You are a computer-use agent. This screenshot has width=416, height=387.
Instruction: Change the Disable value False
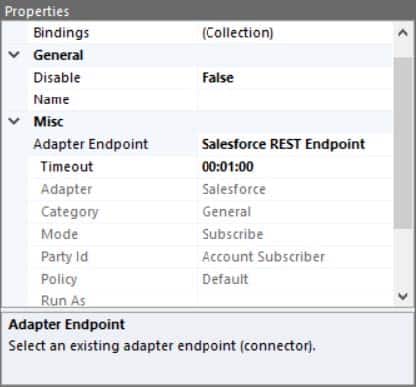[x=218, y=78]
